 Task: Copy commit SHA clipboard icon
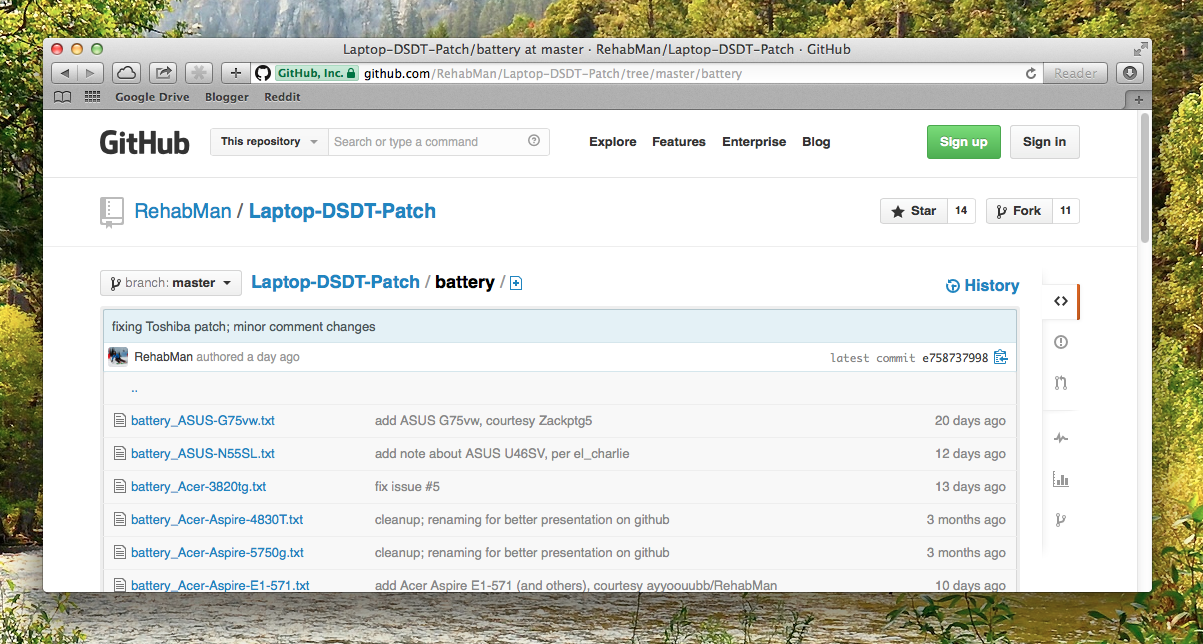click(1001, 357)
